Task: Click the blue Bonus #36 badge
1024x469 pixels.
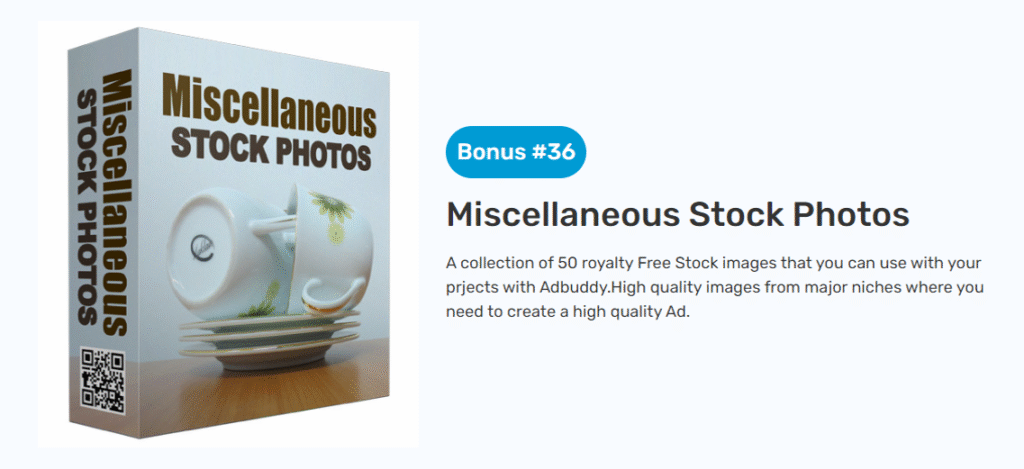Action: (x=516, y=152)
